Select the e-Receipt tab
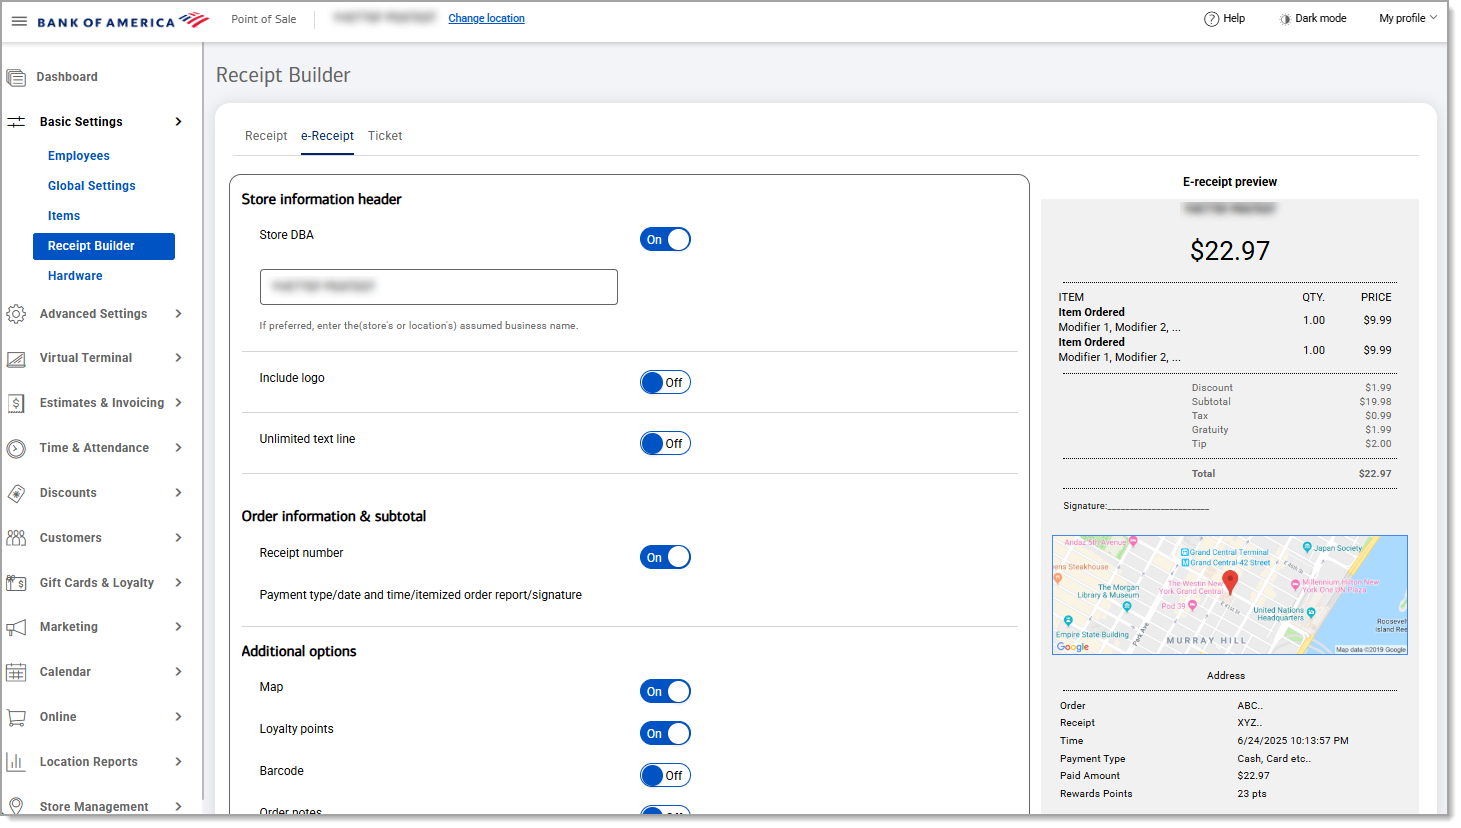The height and width of the screenshot is (828, 1461). [327, 136]
